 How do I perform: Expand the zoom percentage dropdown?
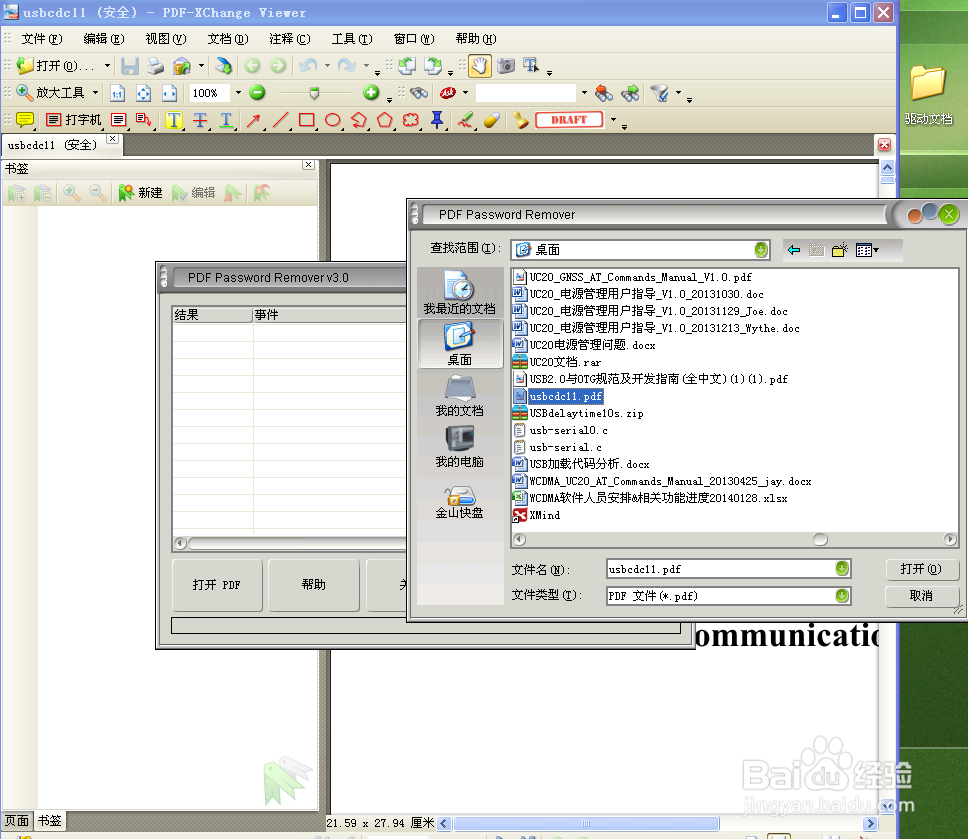tap(238, 93)
